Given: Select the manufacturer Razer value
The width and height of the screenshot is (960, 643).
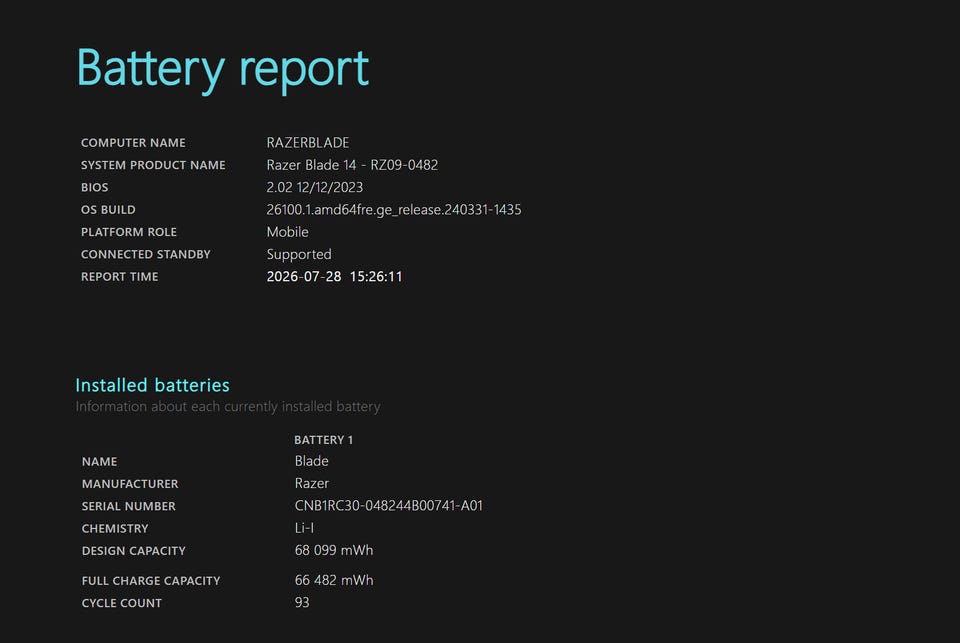Looking at the screenshot, I should pyautogui.click(x=312, y=484).
